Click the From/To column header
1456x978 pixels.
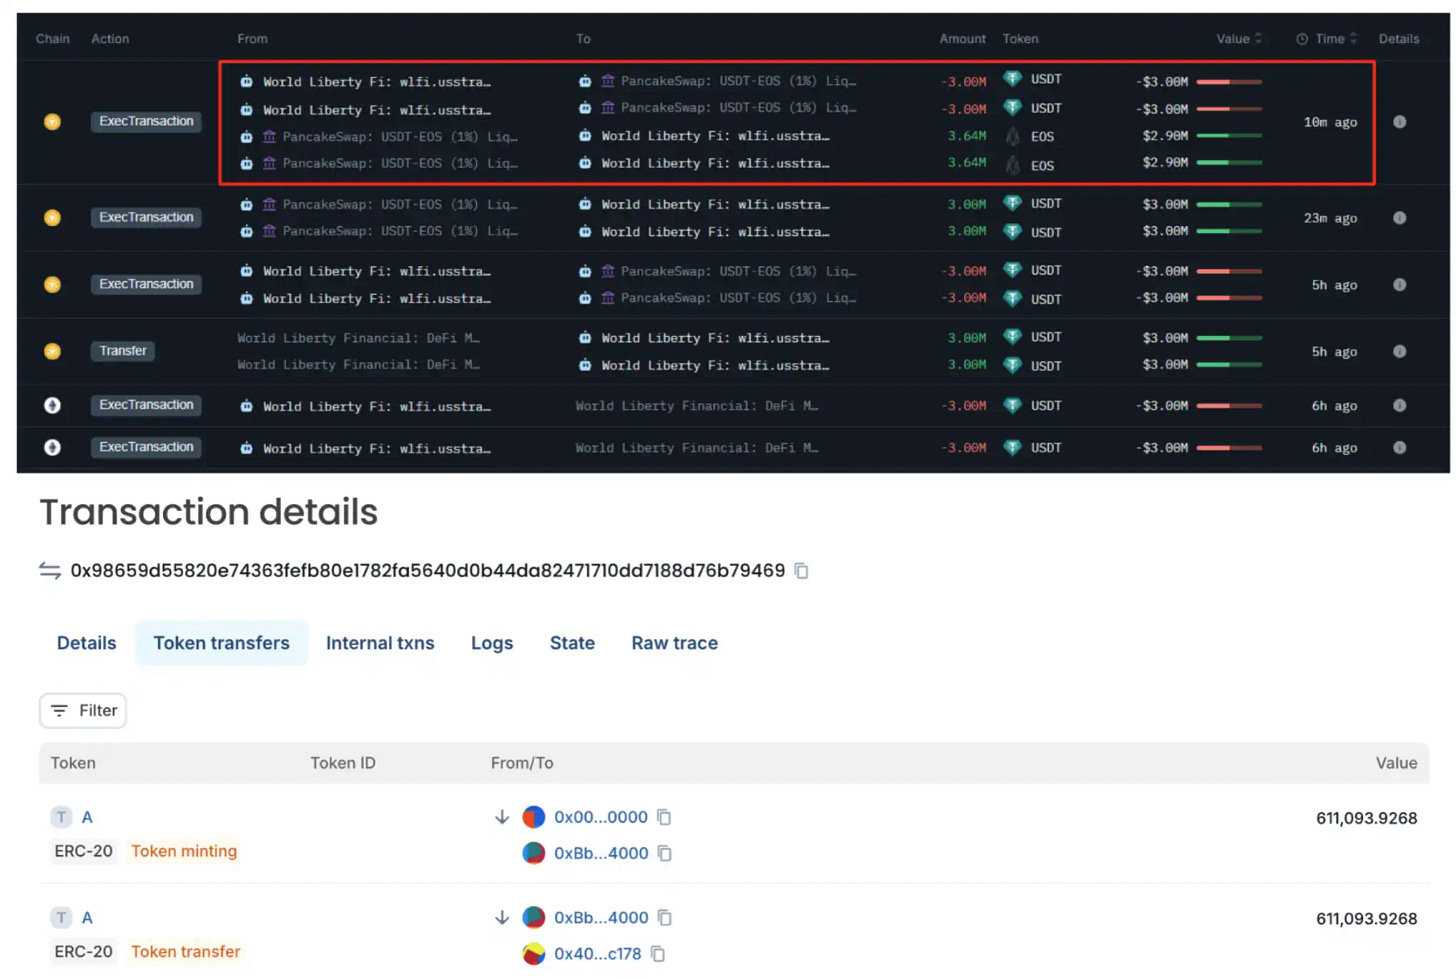click(522, 764)
